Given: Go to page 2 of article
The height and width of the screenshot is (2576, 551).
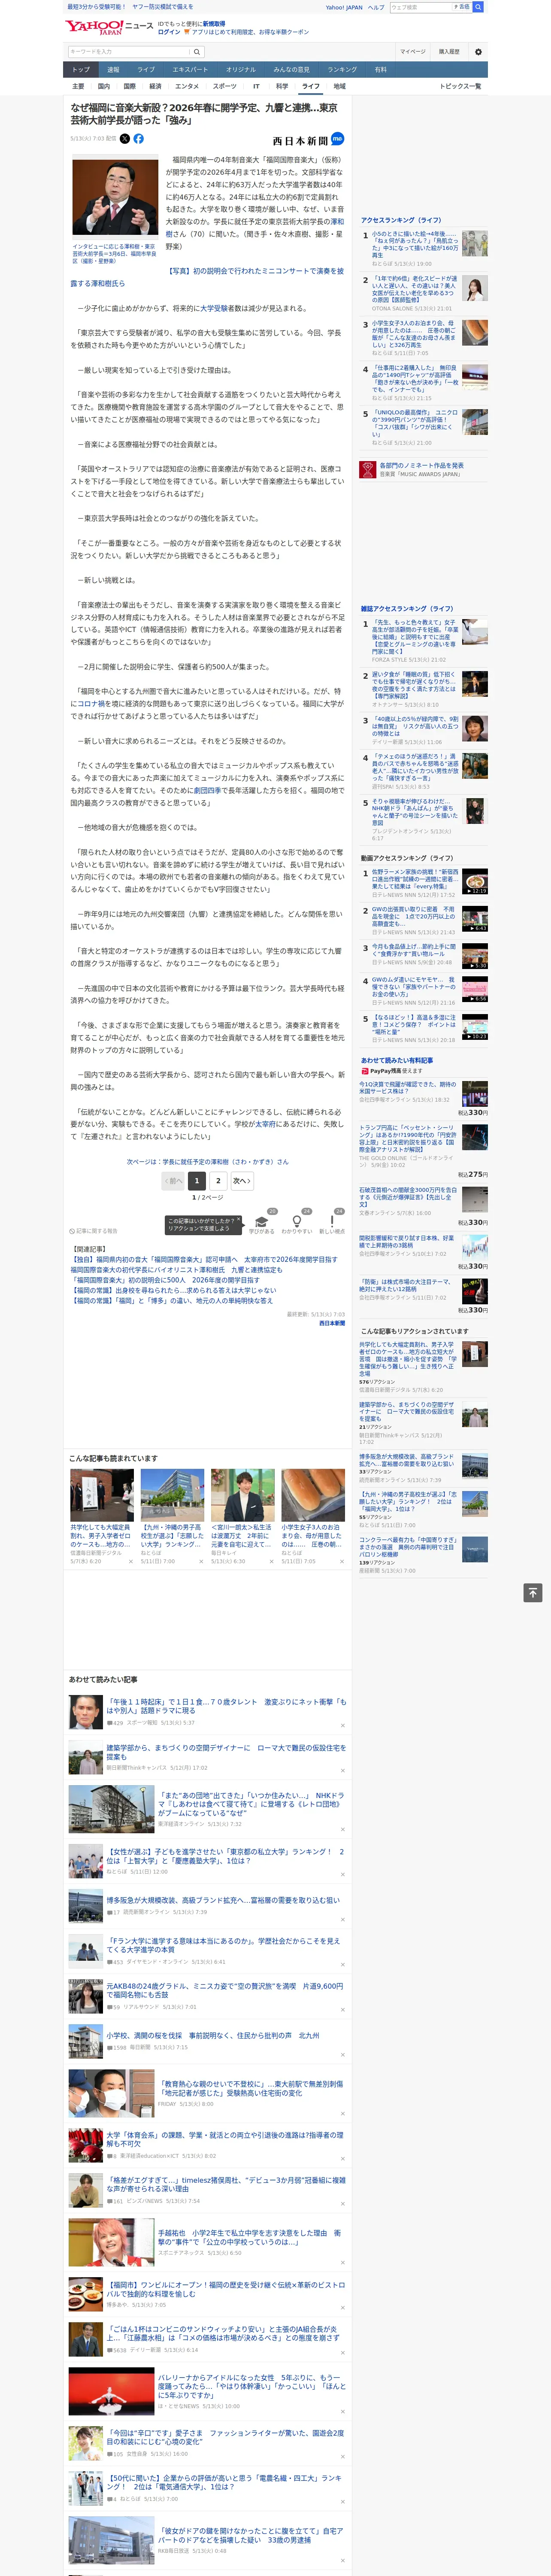Looking at the screenshot, I should point(218,1181).
